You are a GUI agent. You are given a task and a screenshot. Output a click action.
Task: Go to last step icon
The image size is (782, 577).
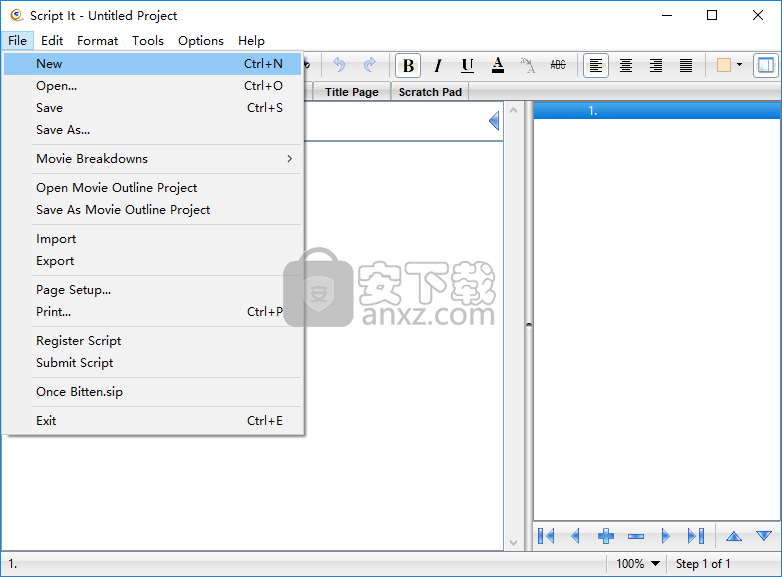click(x=696, y=536)
